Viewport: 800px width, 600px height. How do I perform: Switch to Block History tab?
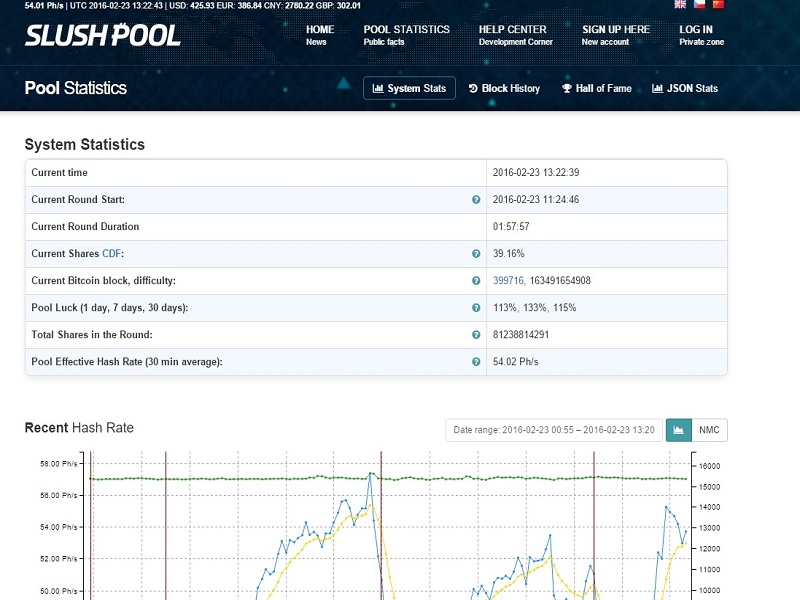click(x=504, y=88)
